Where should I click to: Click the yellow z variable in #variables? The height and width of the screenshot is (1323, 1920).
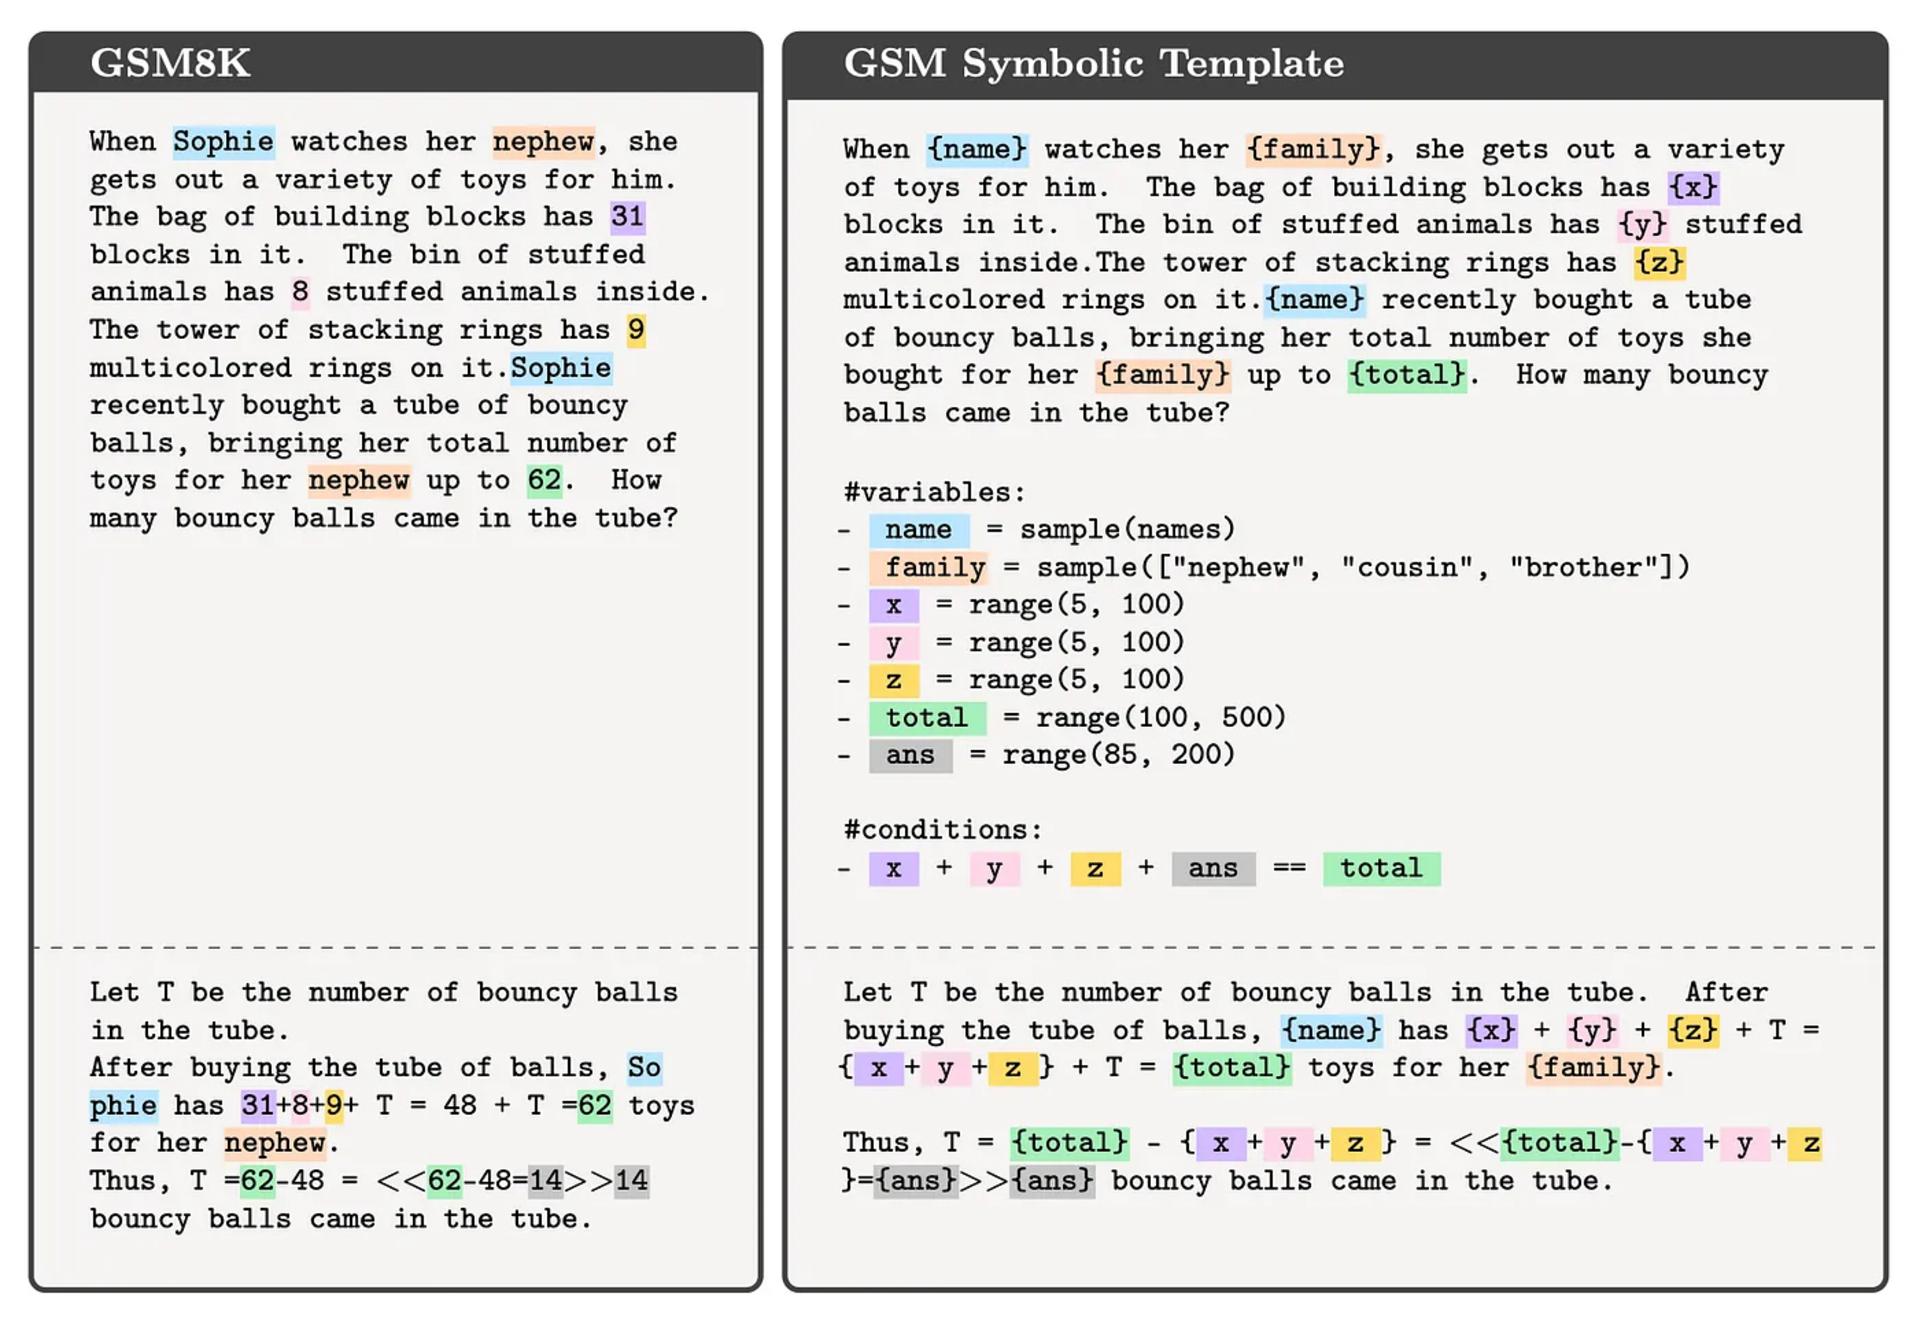[894, 681]
